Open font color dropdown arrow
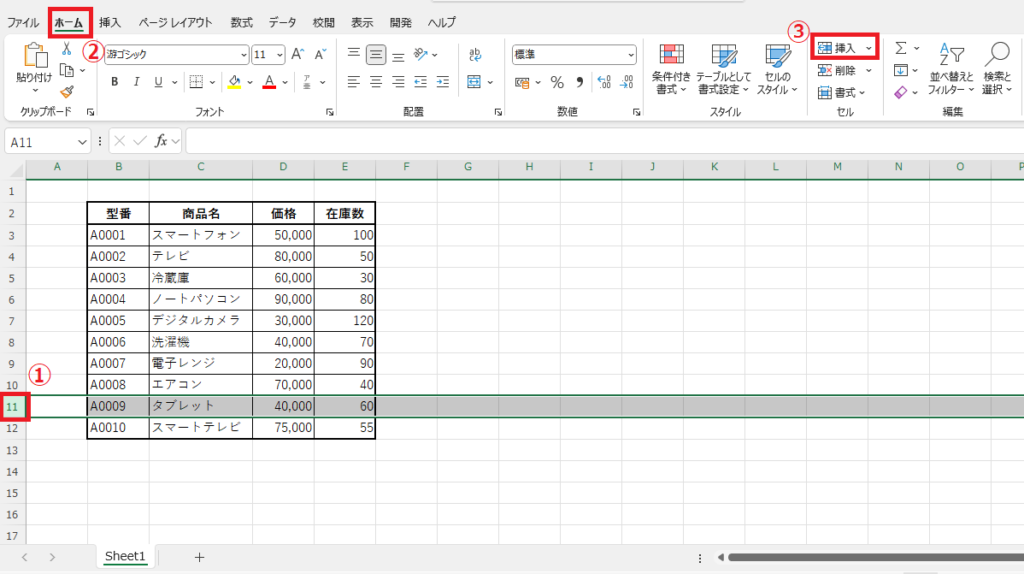The width and height of the screenshot is (1024, 574). coord(285,83)
